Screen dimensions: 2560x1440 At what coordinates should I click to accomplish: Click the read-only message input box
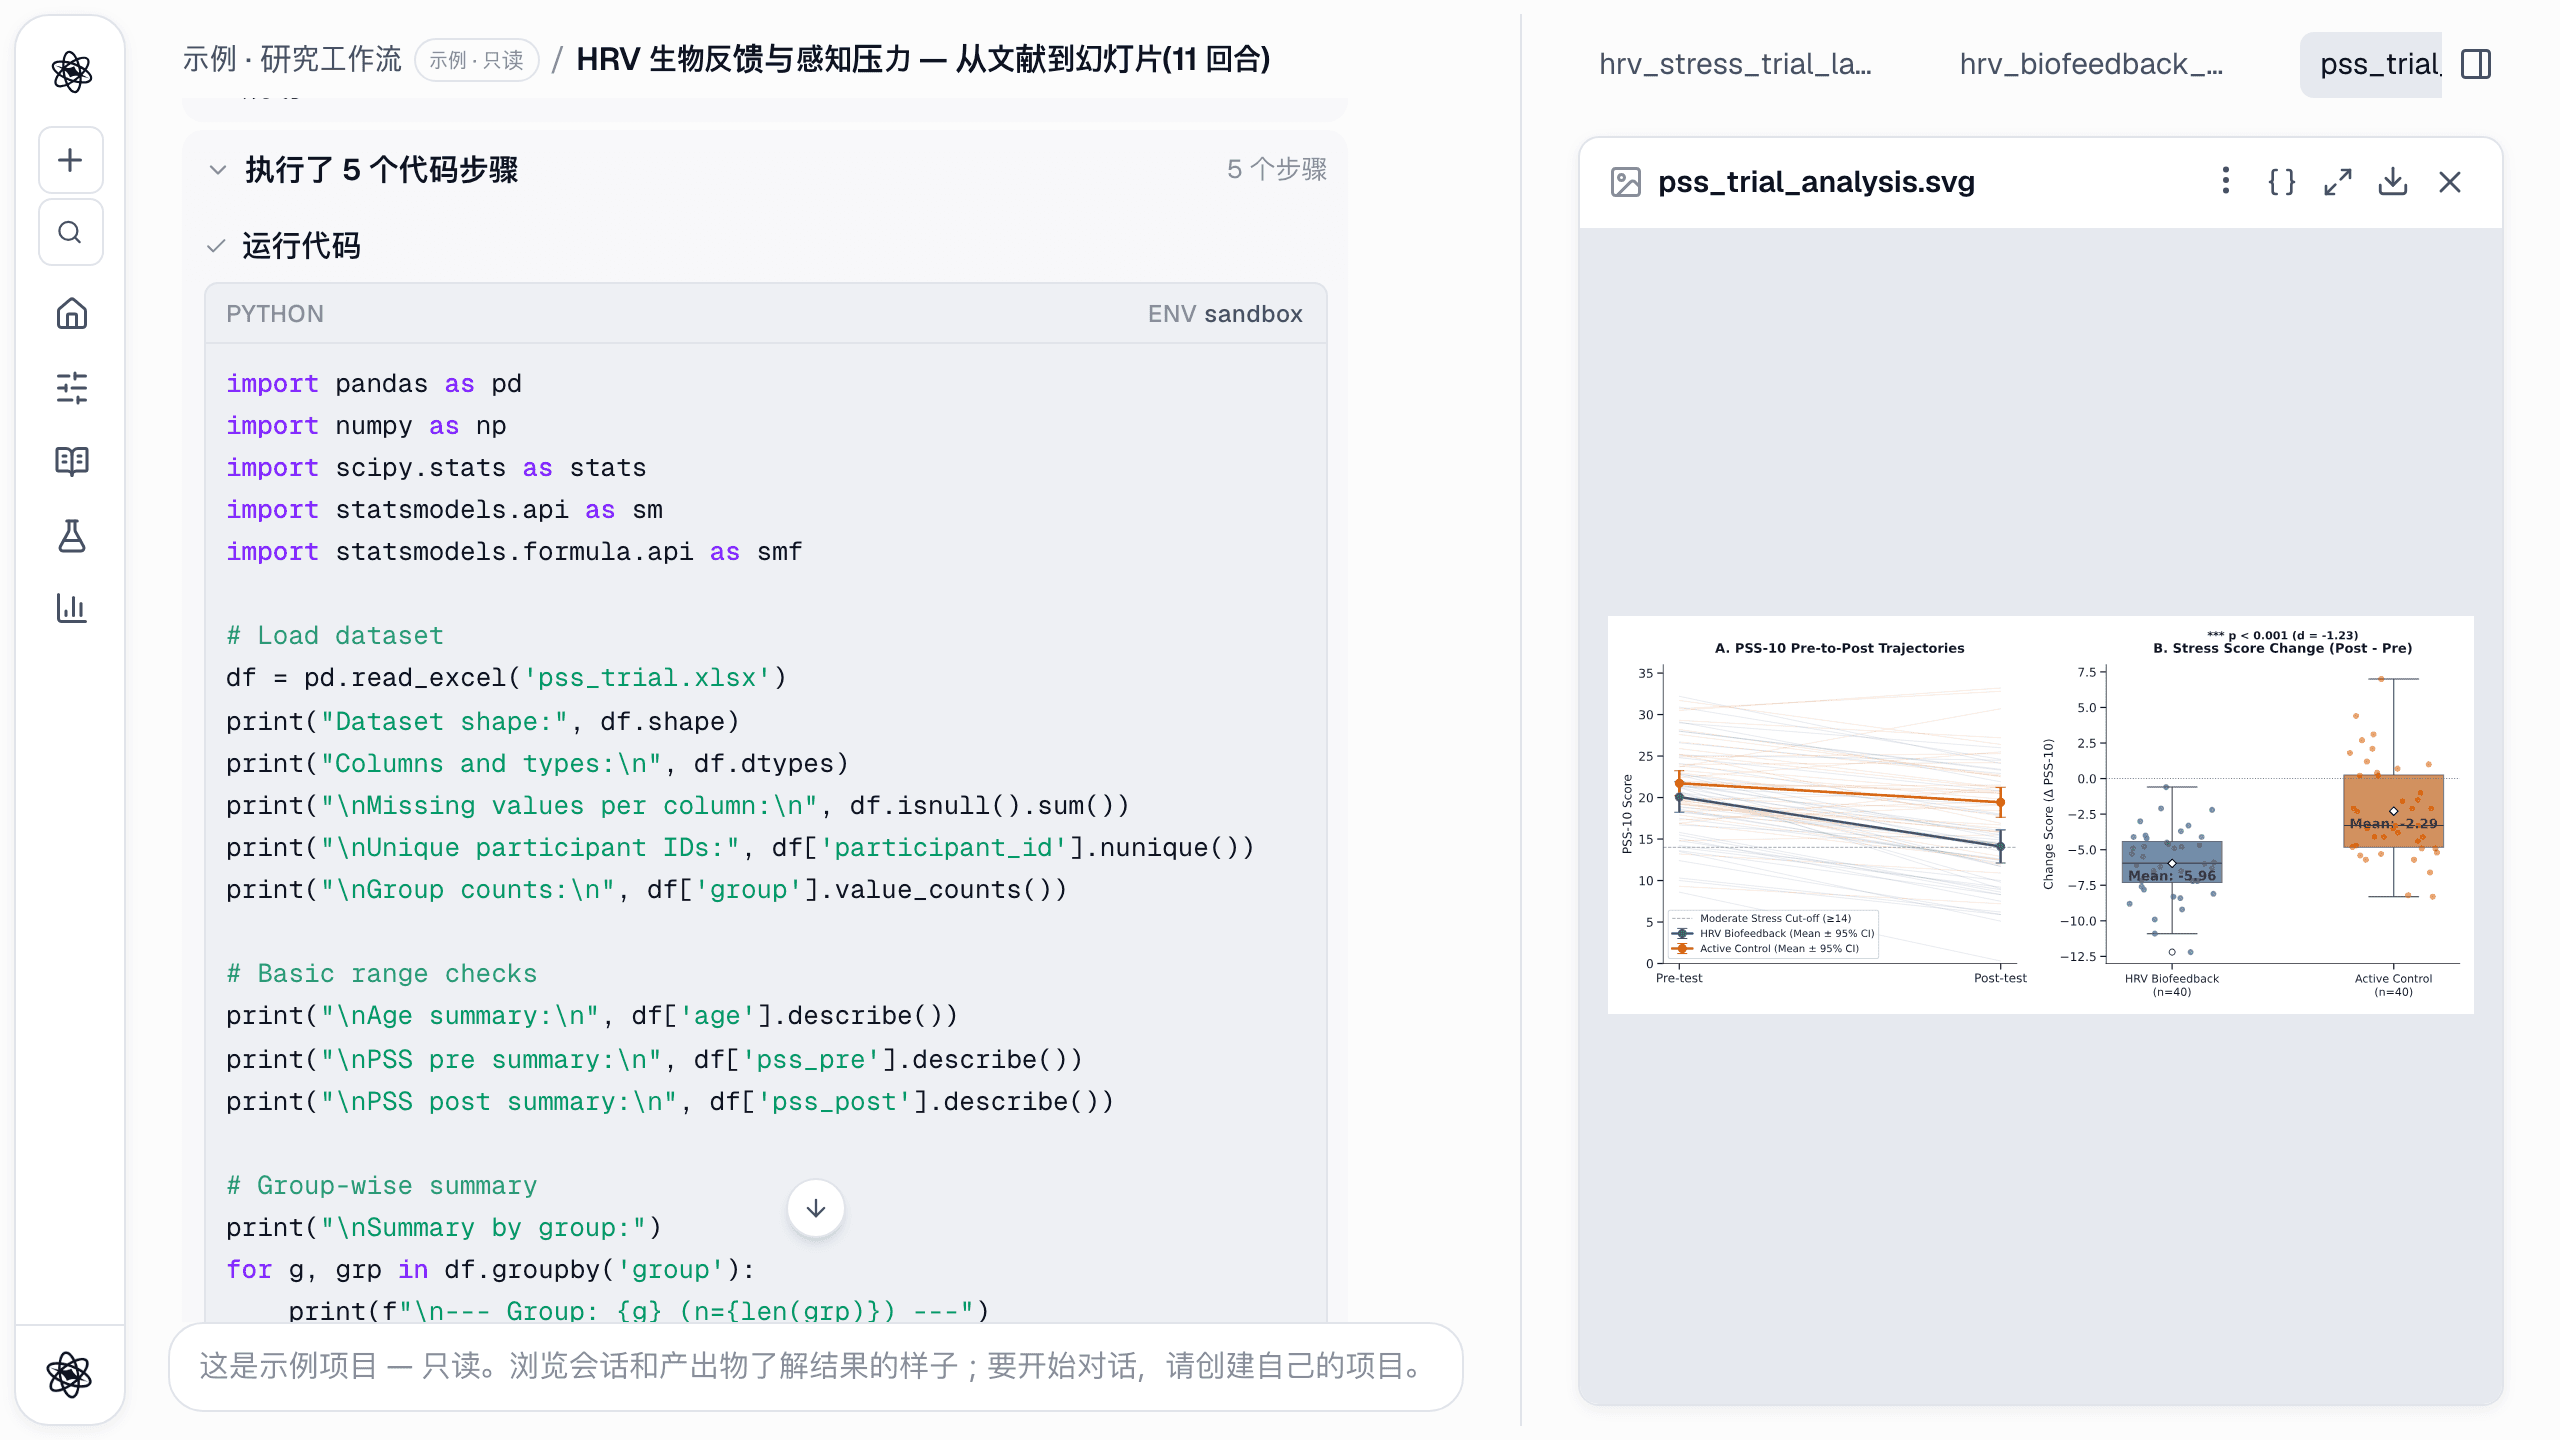tap(816, 1366)
